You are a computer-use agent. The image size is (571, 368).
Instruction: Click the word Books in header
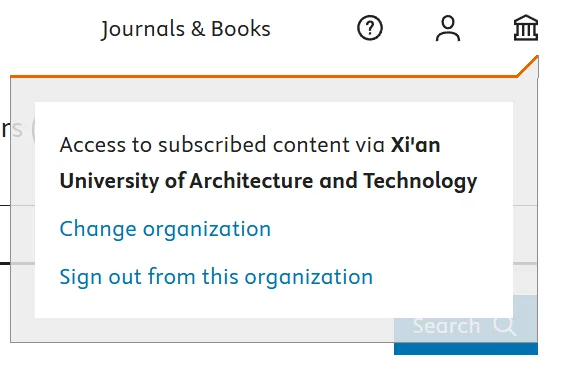point(241,29)
